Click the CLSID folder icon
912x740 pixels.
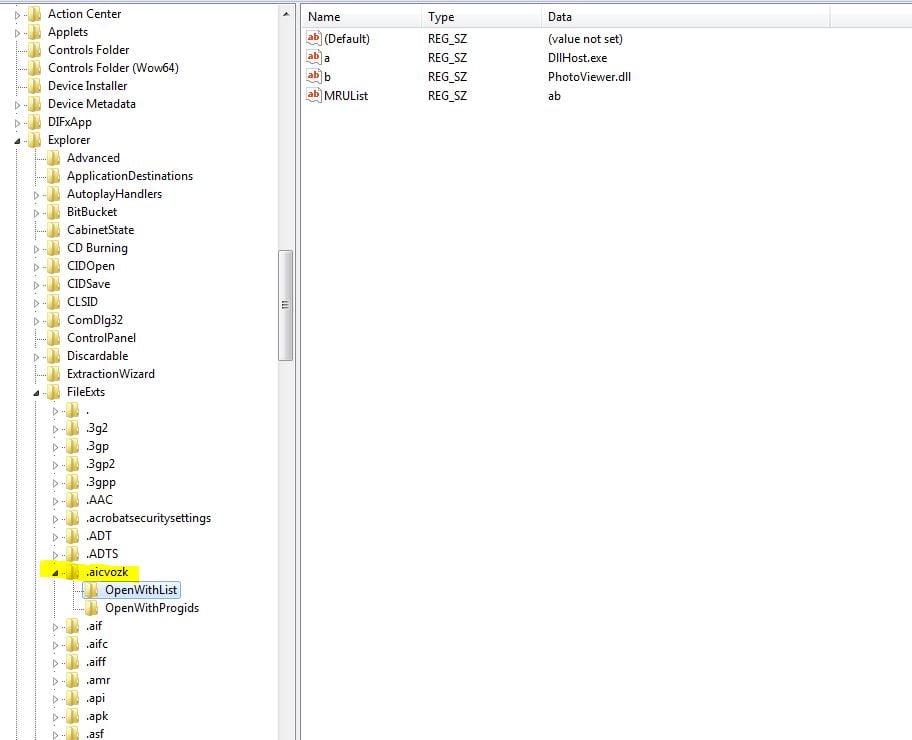(x=54, y=302)
